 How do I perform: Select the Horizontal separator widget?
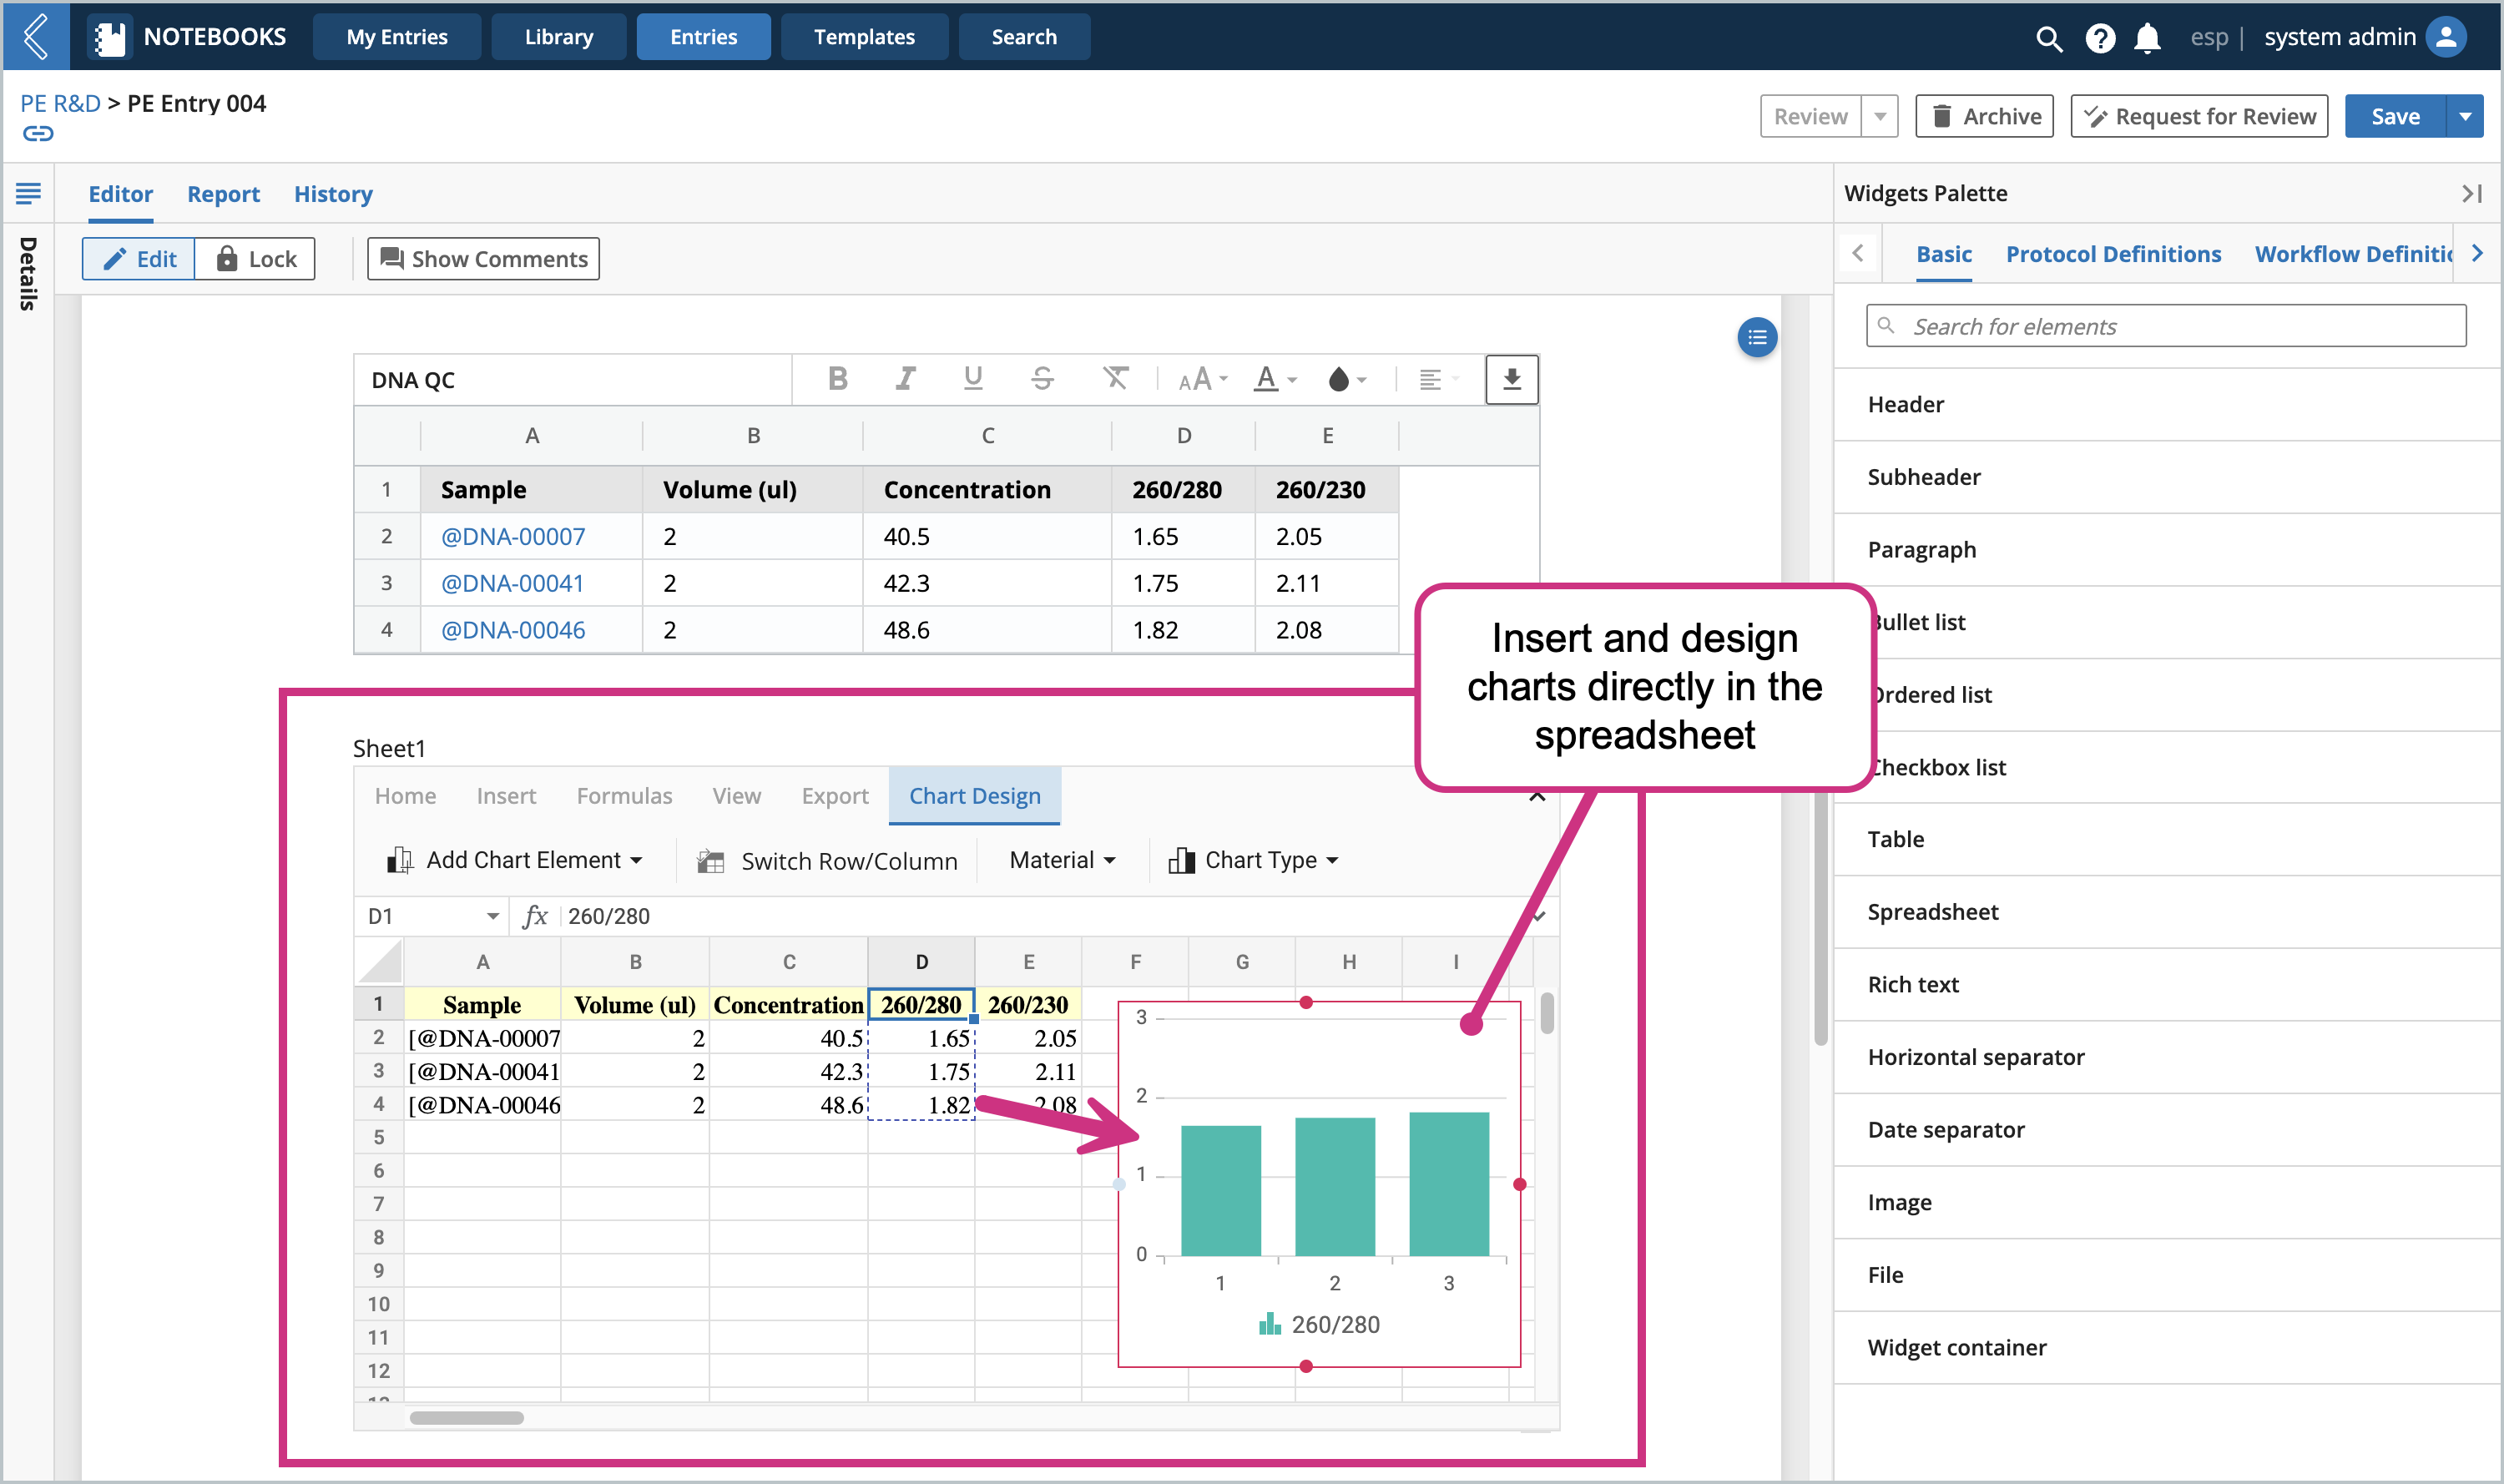(x=2168, y=1057)
